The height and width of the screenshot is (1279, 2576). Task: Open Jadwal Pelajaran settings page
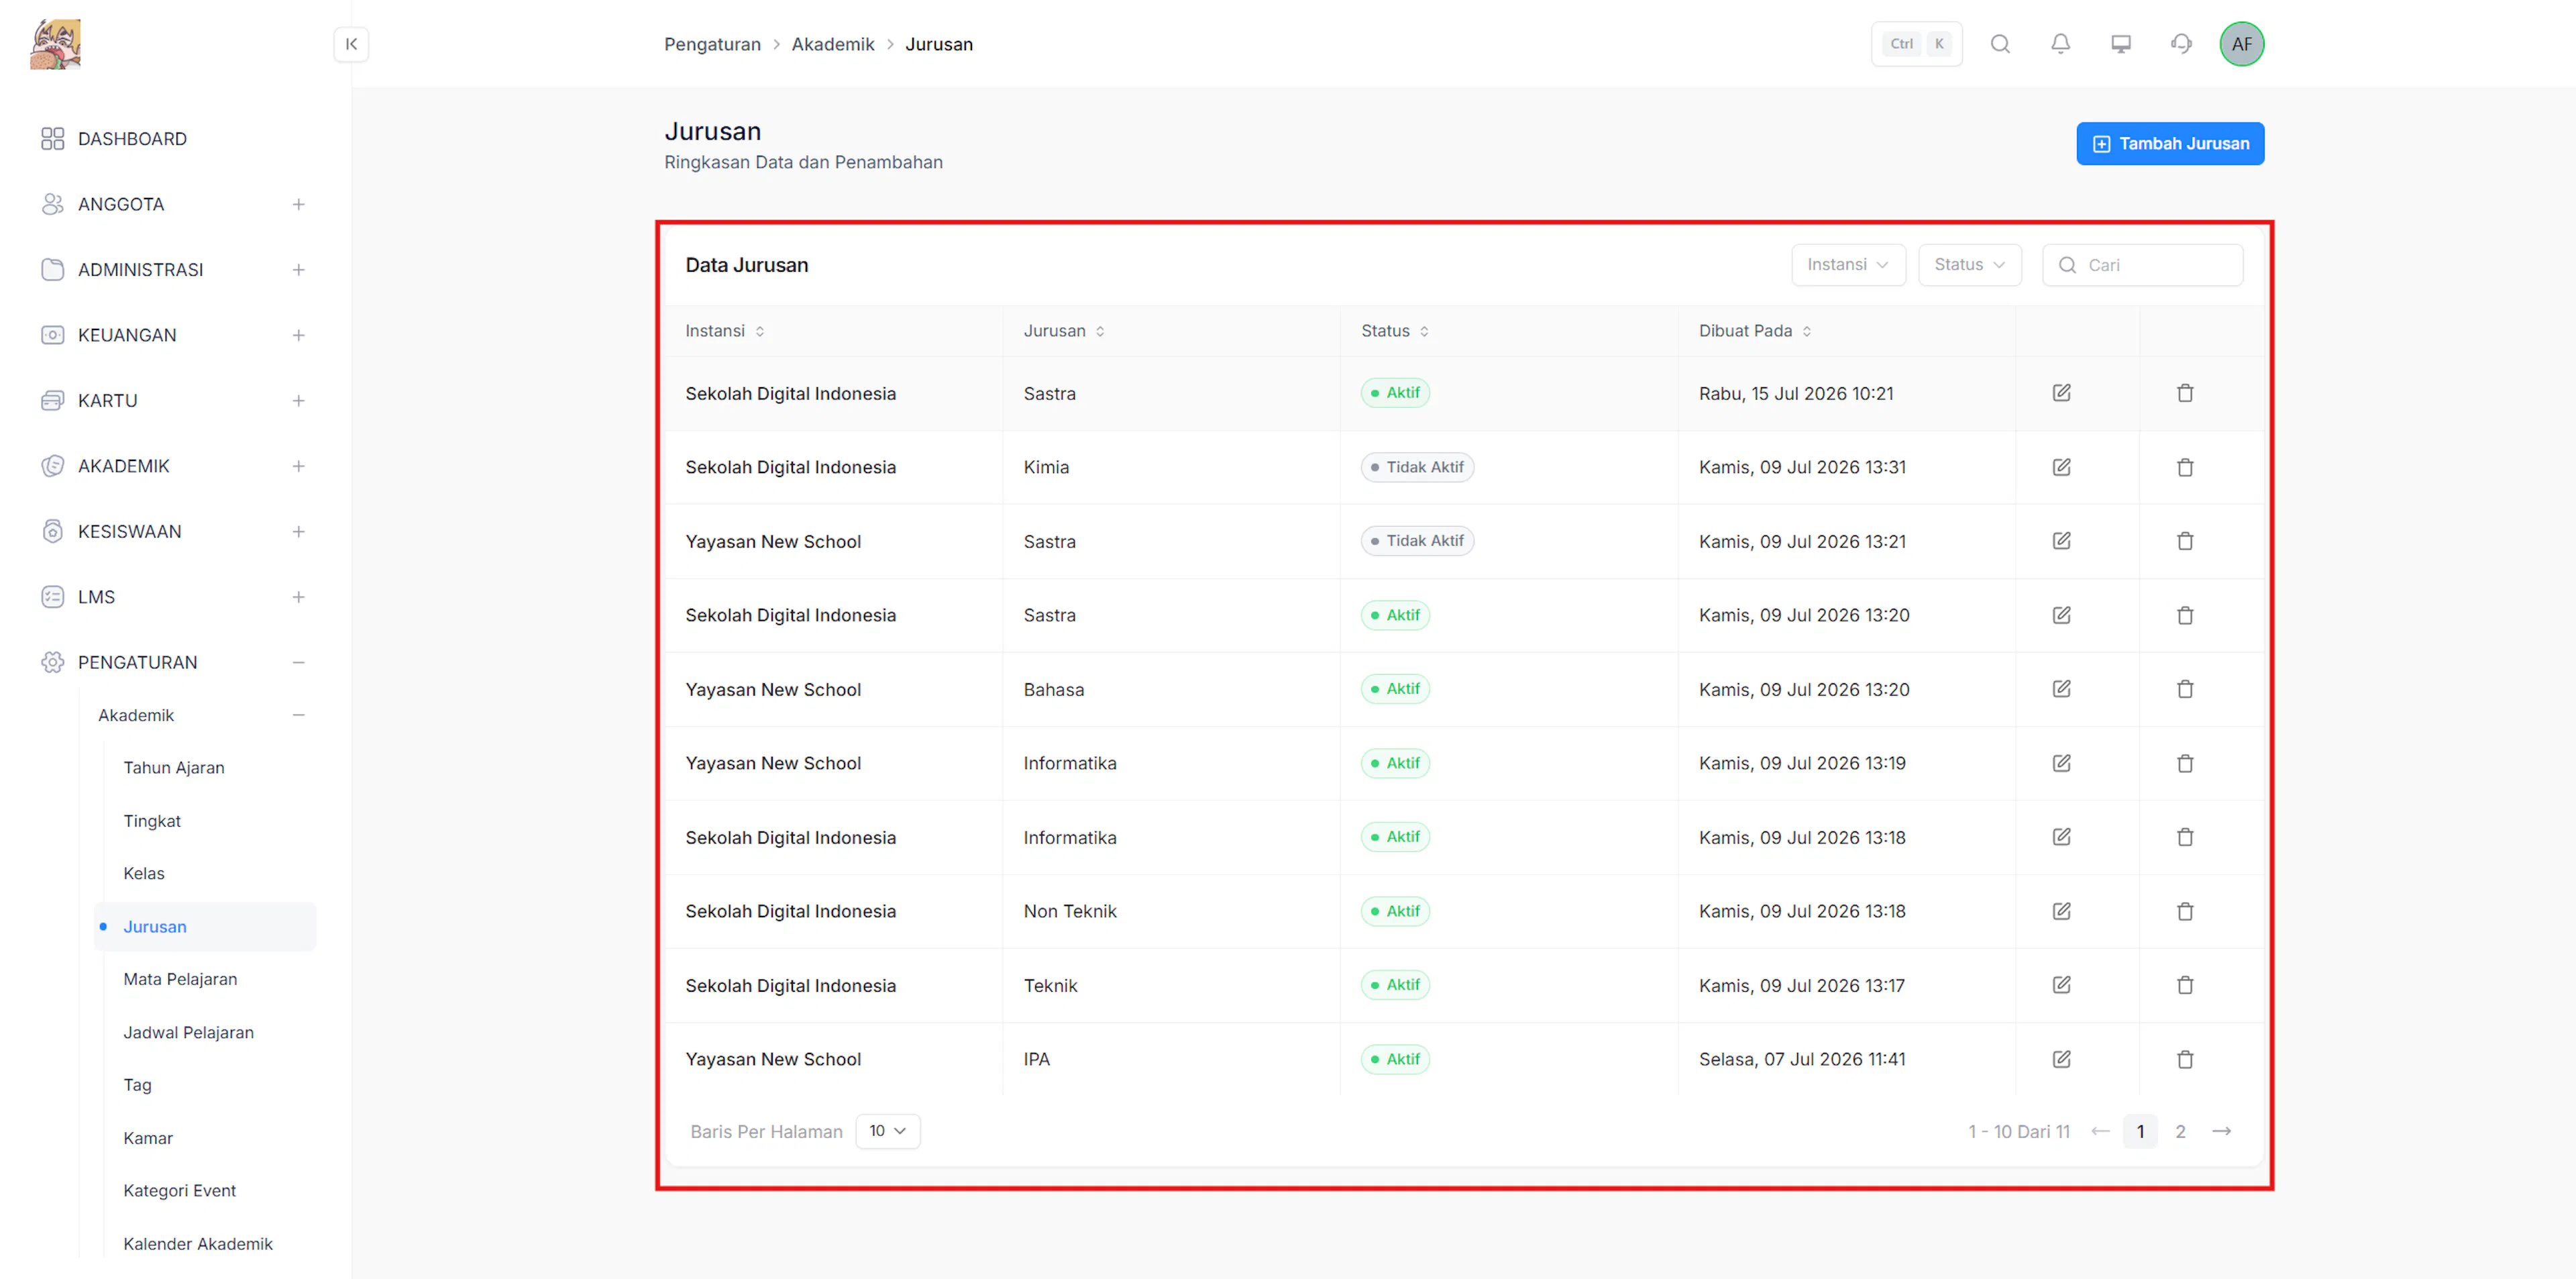188,1032
